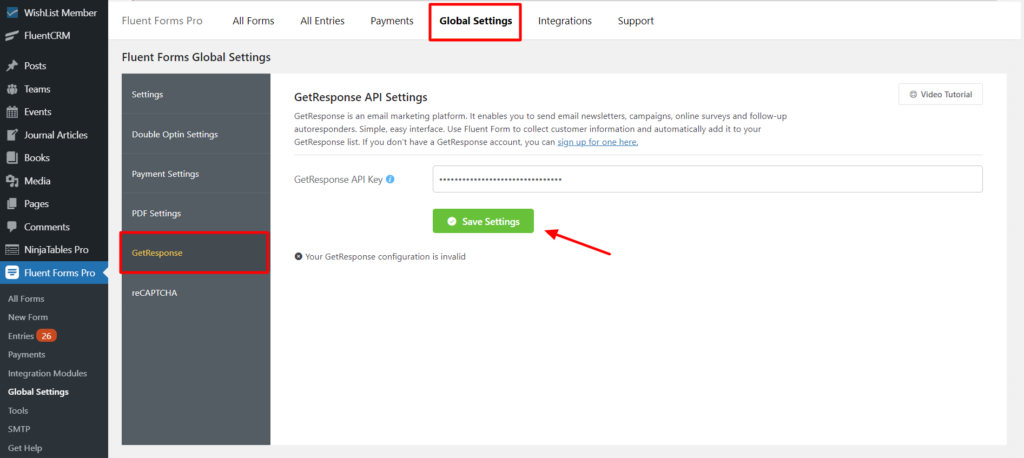The image size is (1024, 458).
Task: Open All Forms in the WordPress submenu
Action: [x=26, y=299]
